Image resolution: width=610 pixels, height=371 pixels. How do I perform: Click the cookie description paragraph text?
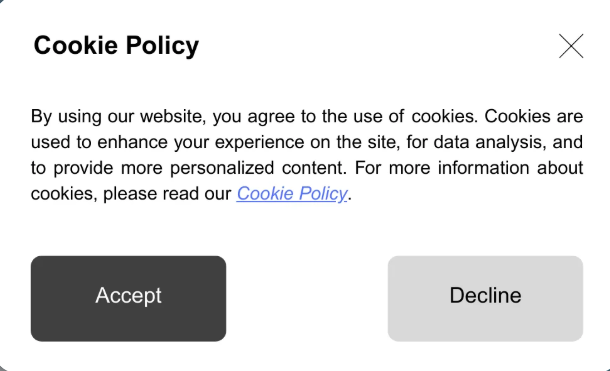click(x=307, y=155)
